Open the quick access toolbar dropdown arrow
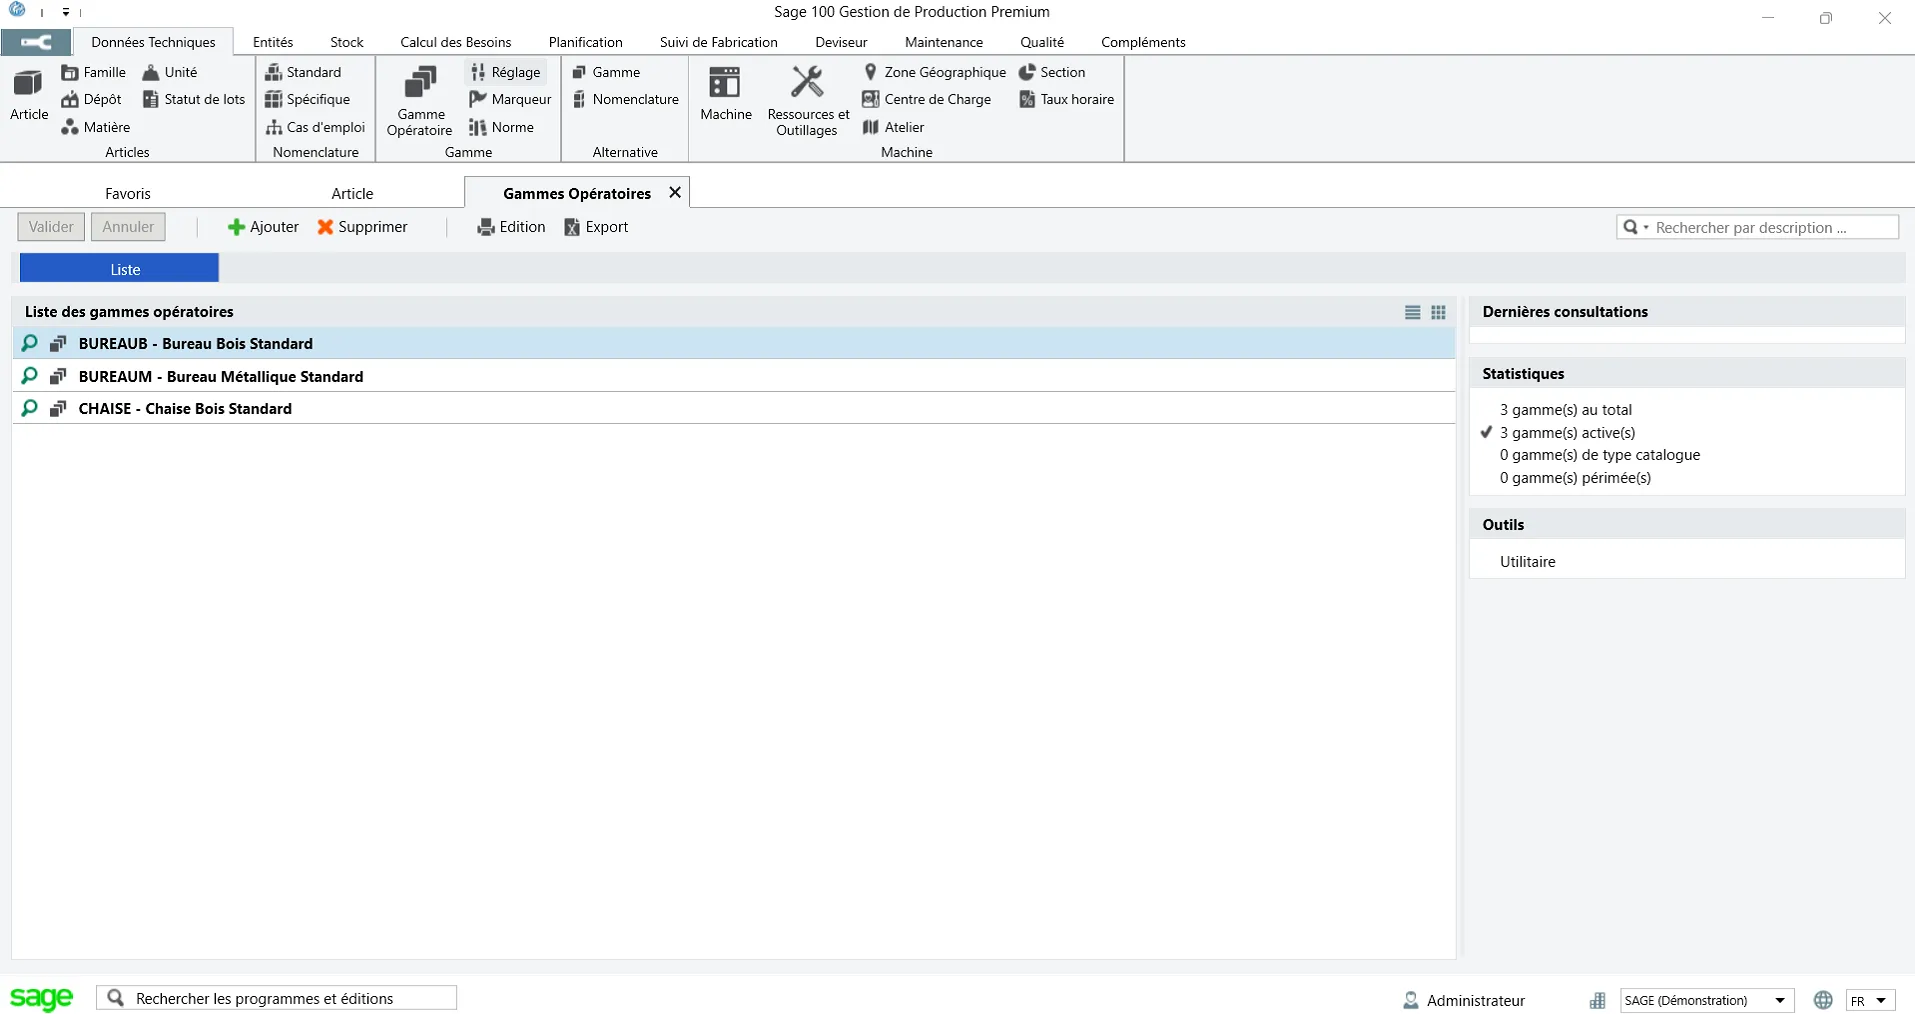This screenshot has width=1915, height=1014. 65,12
